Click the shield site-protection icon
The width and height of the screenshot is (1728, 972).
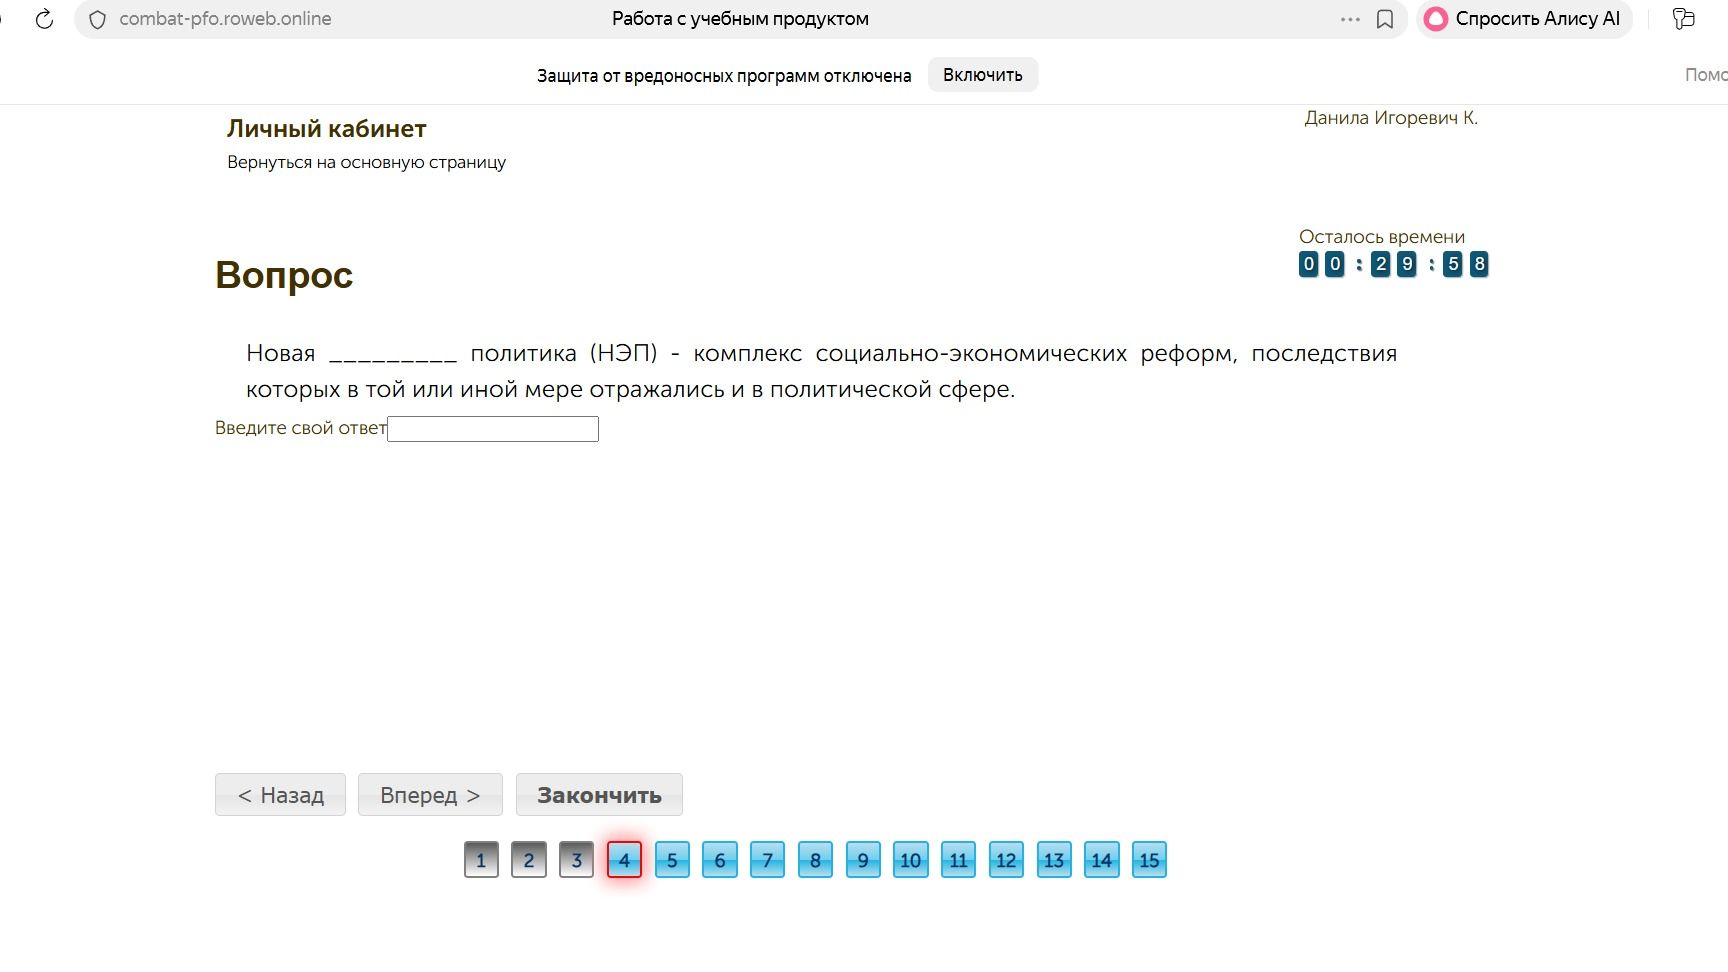coord(97,19)
